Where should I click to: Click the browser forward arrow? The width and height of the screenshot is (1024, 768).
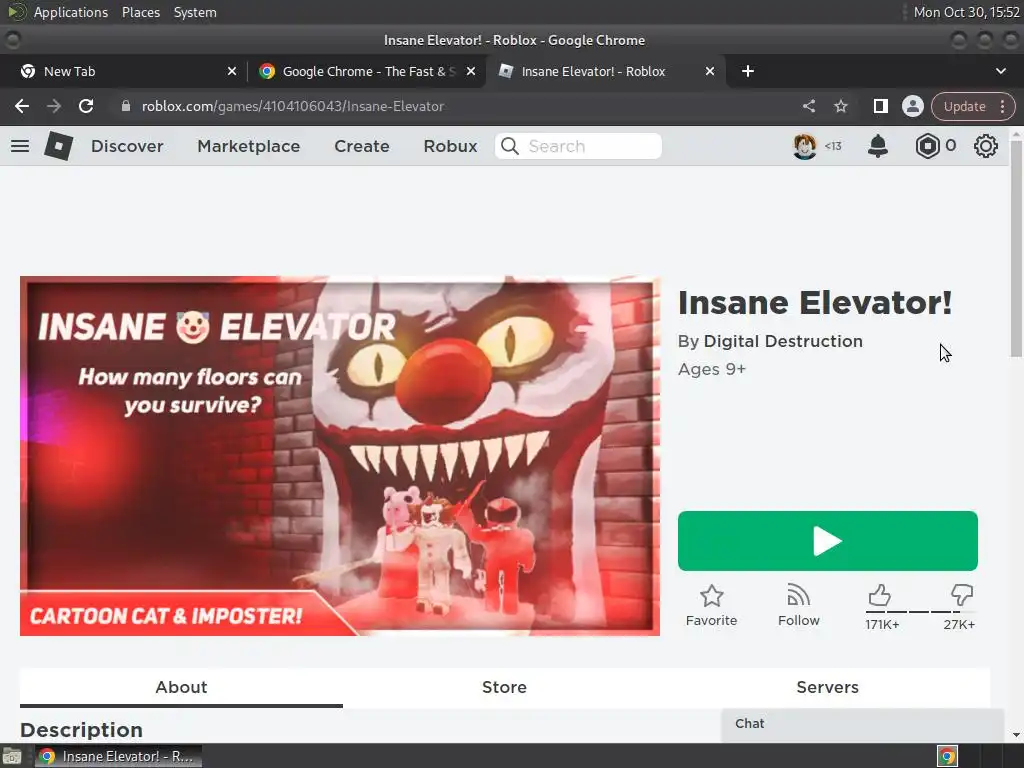tap(54, 106)
